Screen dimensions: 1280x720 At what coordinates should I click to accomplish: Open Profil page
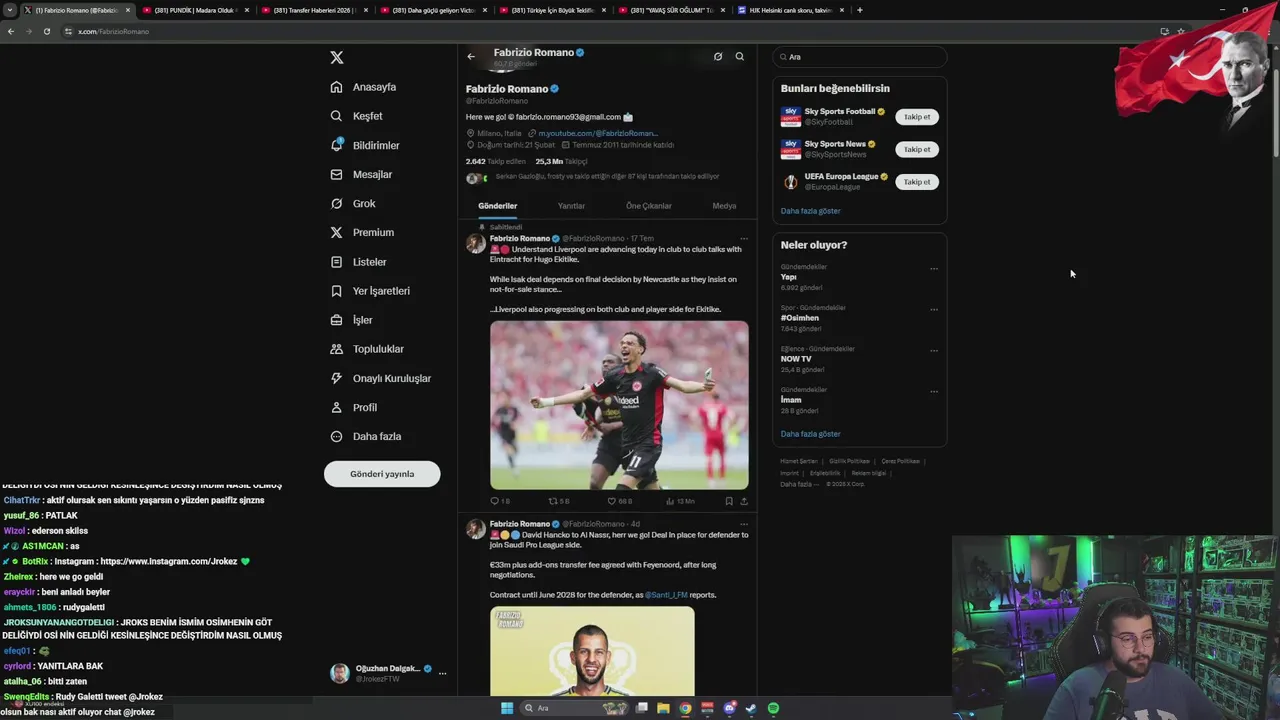[x=353, y=407]
